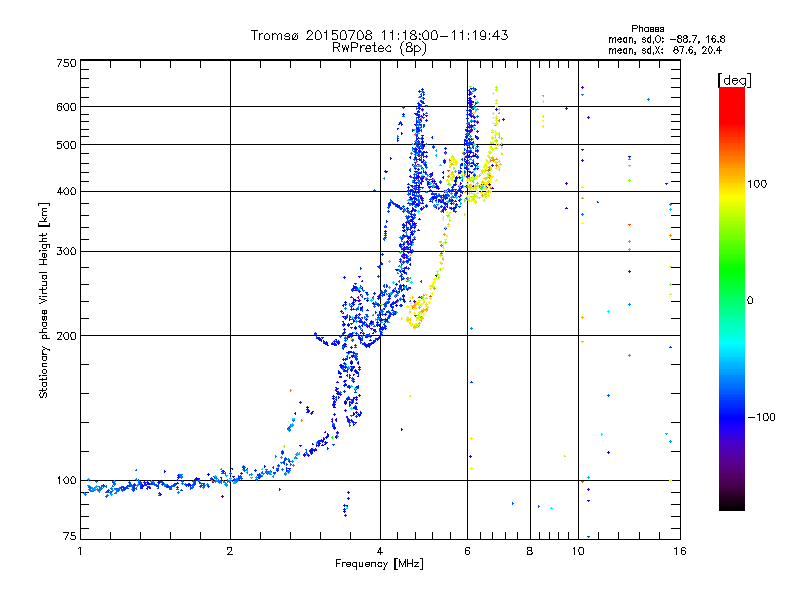800x600 pixels.
Task: Click the y-axis tick label '200'
Action: [x=66, y=336]
